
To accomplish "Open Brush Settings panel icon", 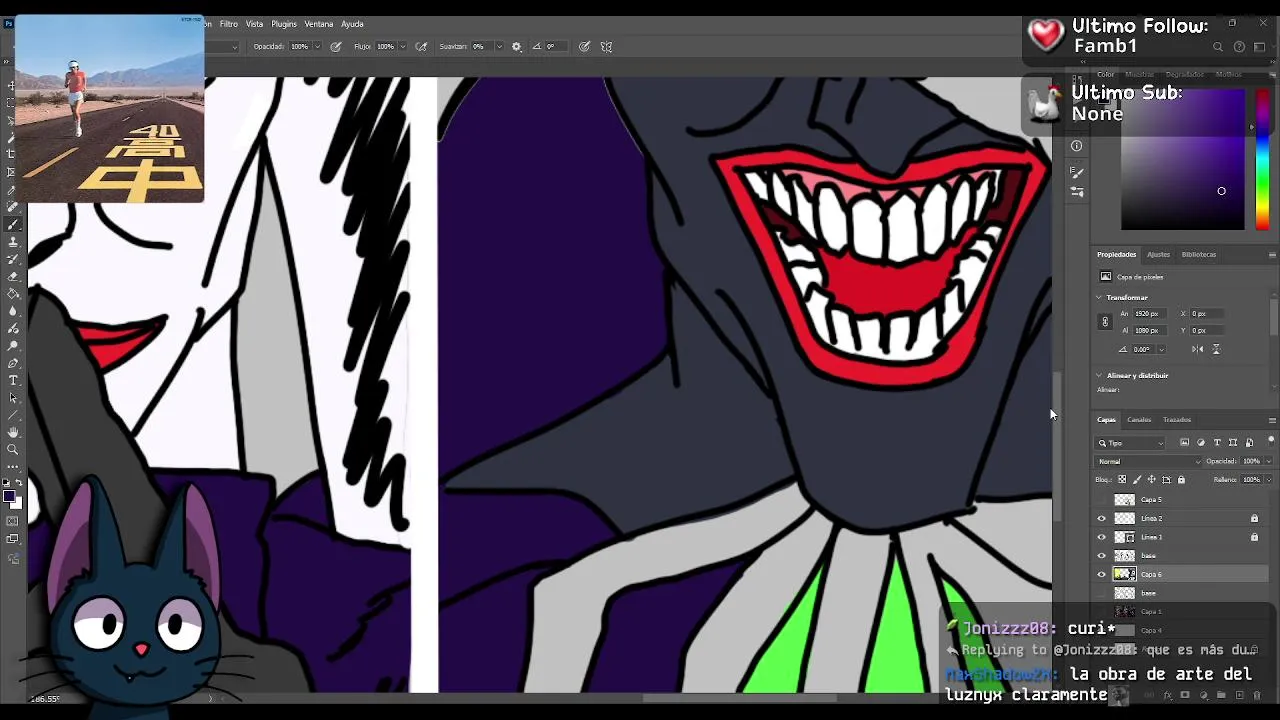I will pyautogui.click(x=1076, y=172).
